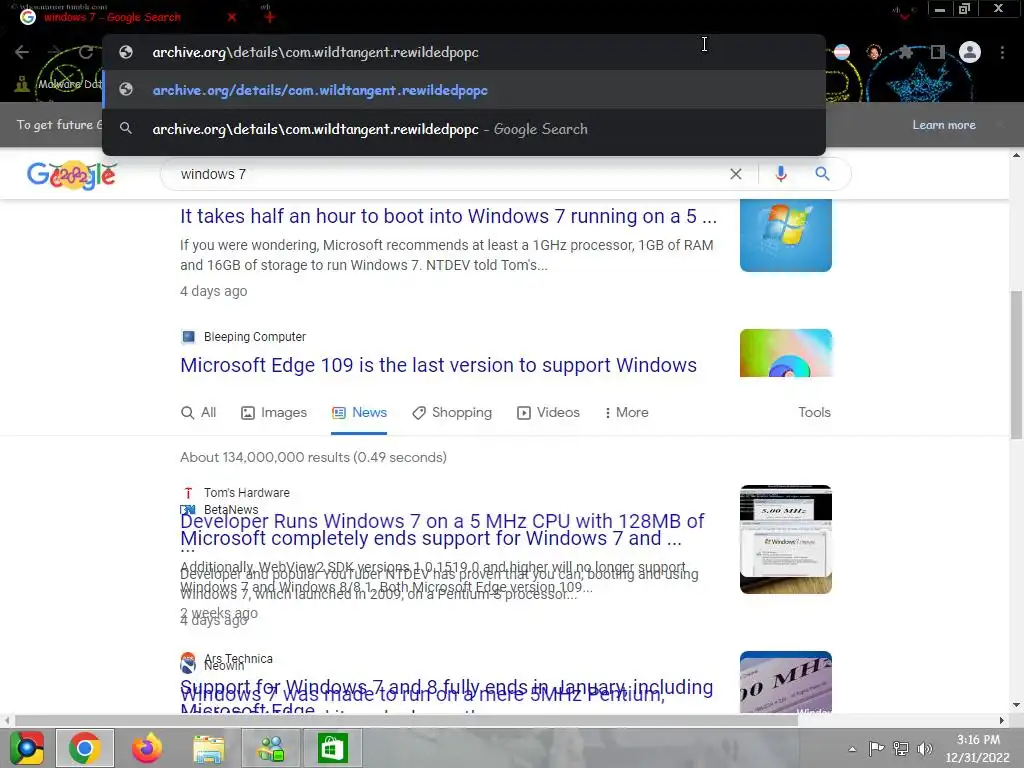The image size is (1024, 768).
Task: Click the striped round extension icon
Action: (x=842, y=52)
